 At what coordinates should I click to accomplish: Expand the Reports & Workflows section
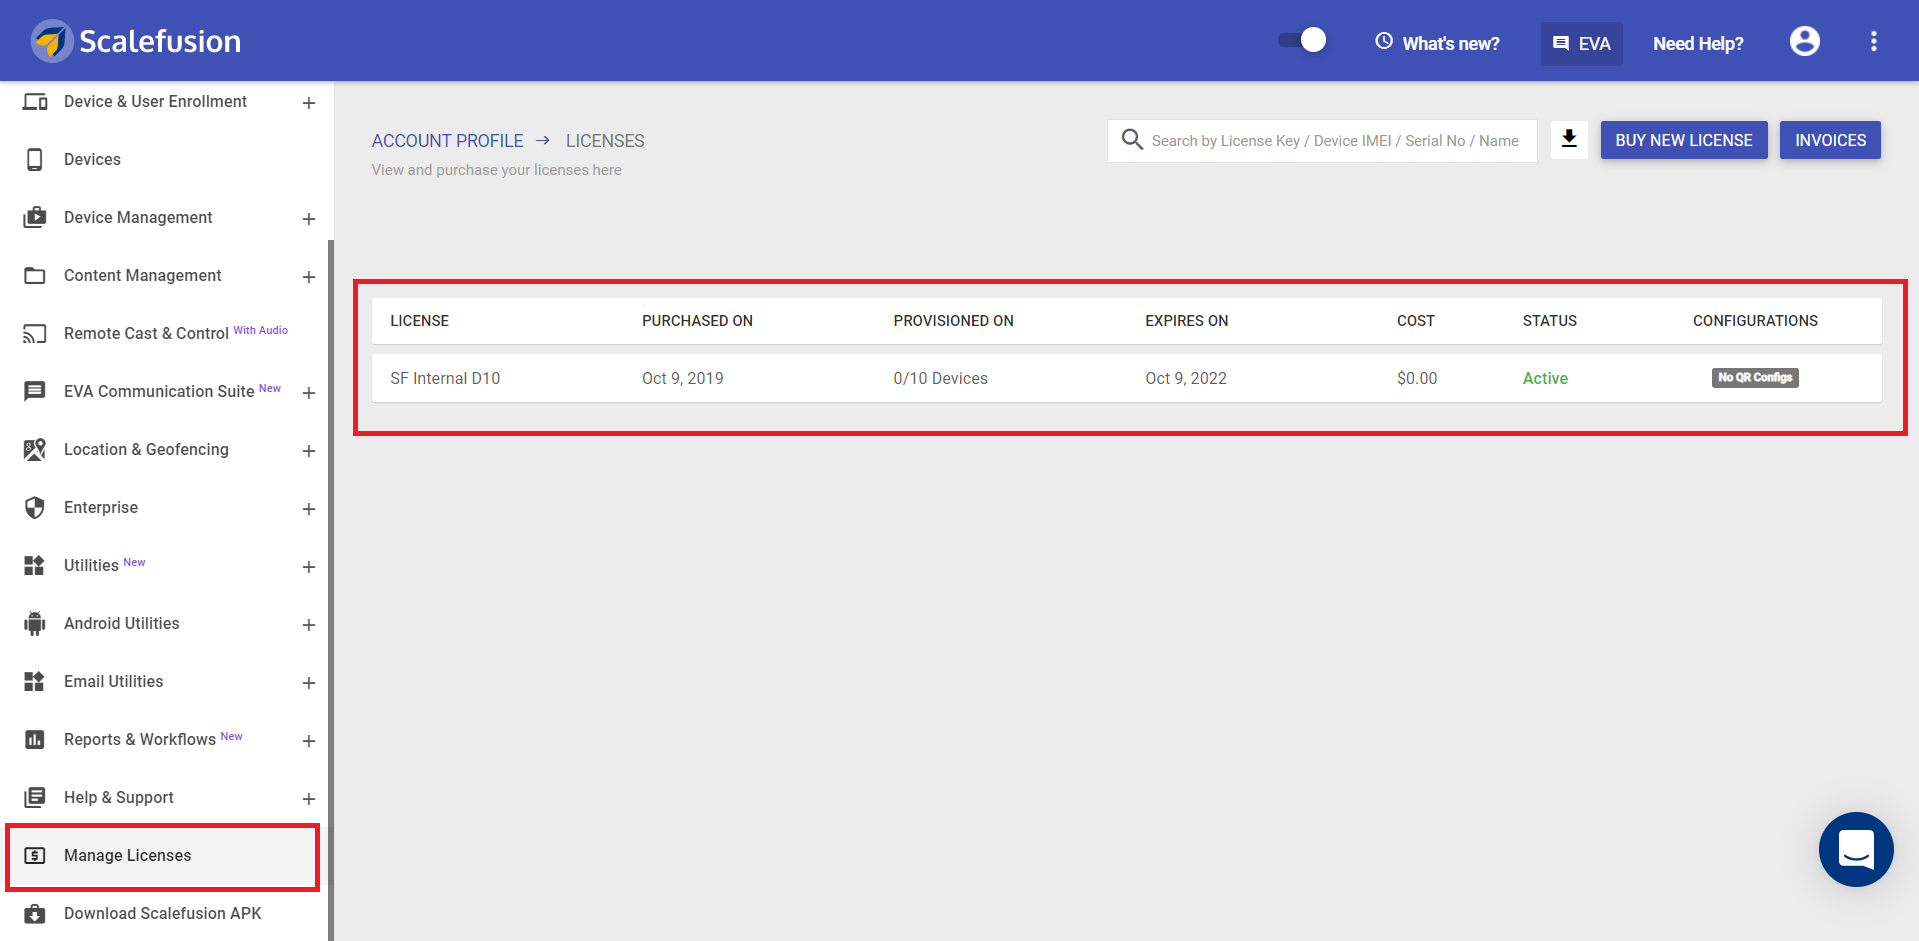click(309, 741)
